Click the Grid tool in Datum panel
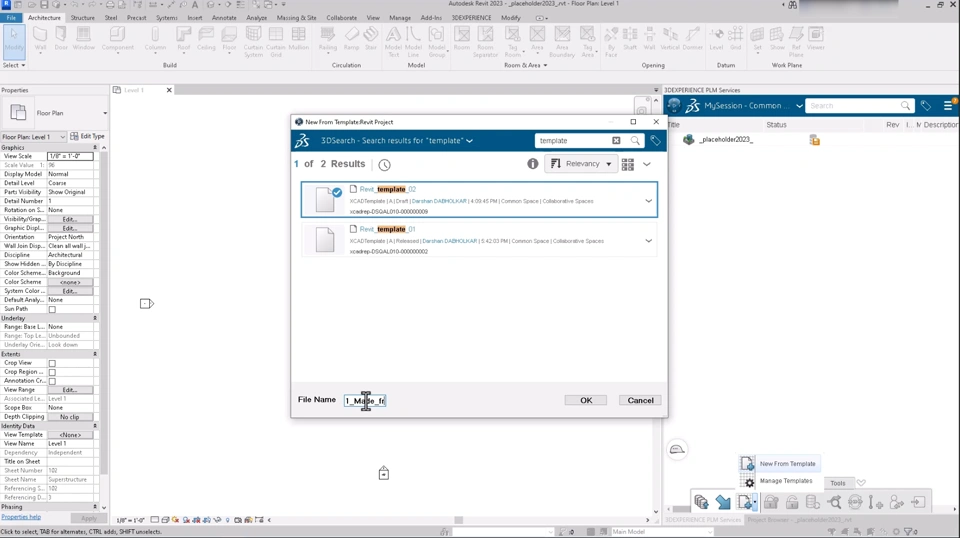Image resolution: width=960 pixels, height=538 pixels. click(736, 39)
